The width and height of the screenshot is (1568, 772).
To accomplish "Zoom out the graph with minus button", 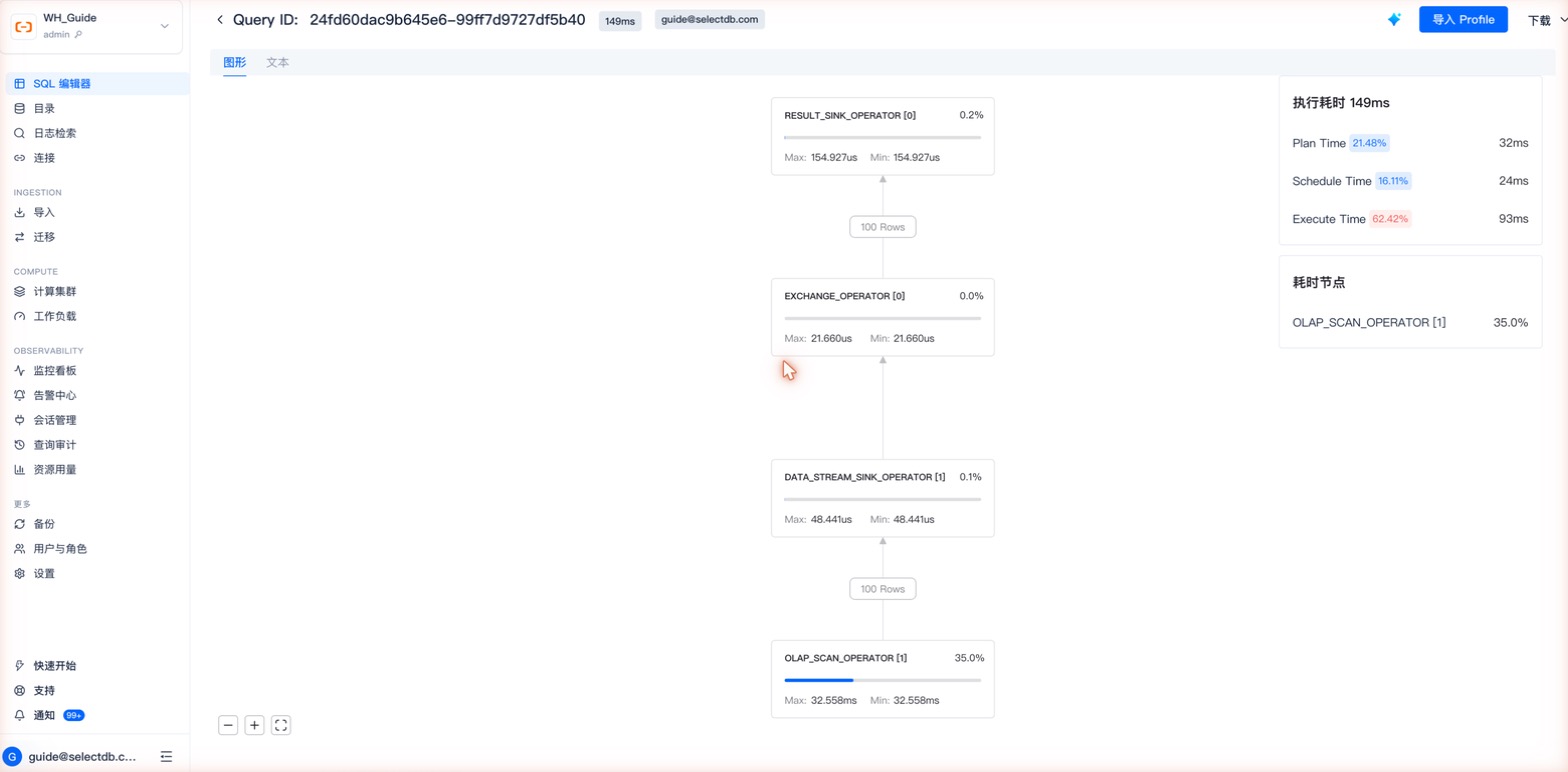I will (x=228, y=725).
